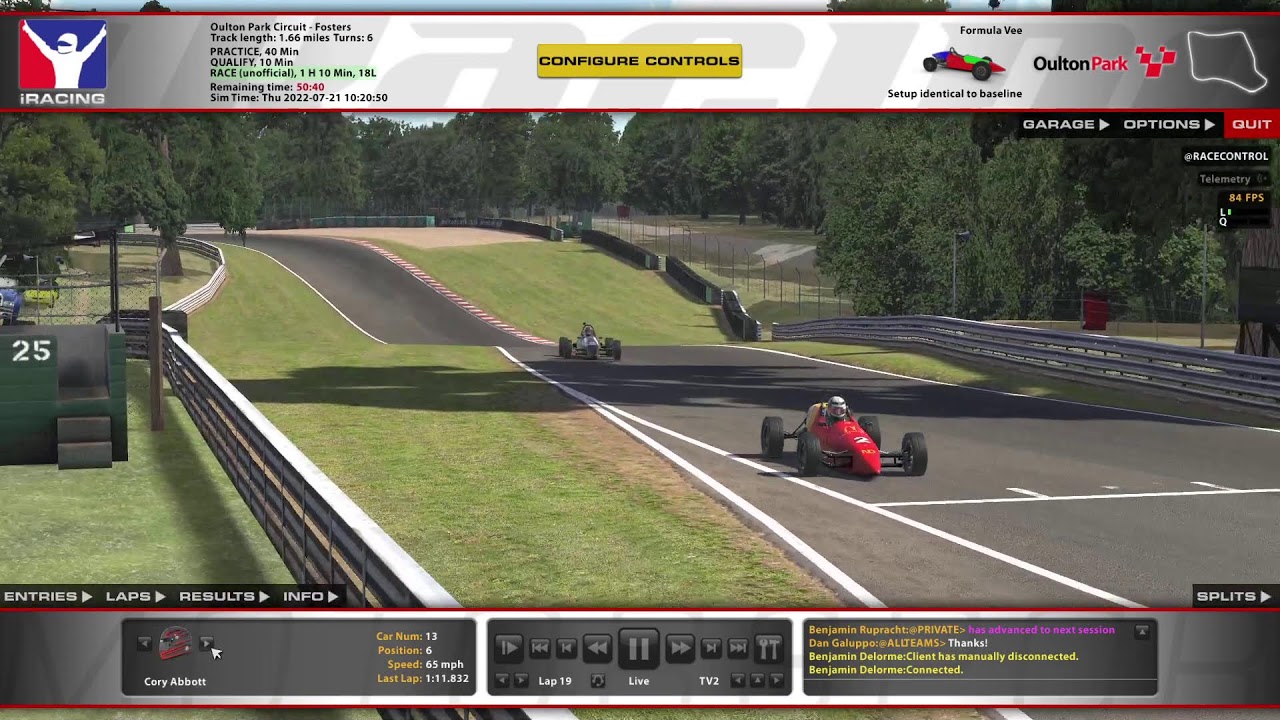Click the replay loop icon next to Live
This screenshot has width=1280, height=720.
click(597, 681)
